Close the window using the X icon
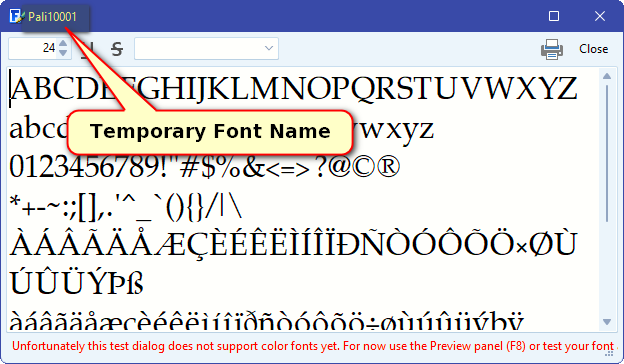 pyautogui.click(x=600, y=16)
